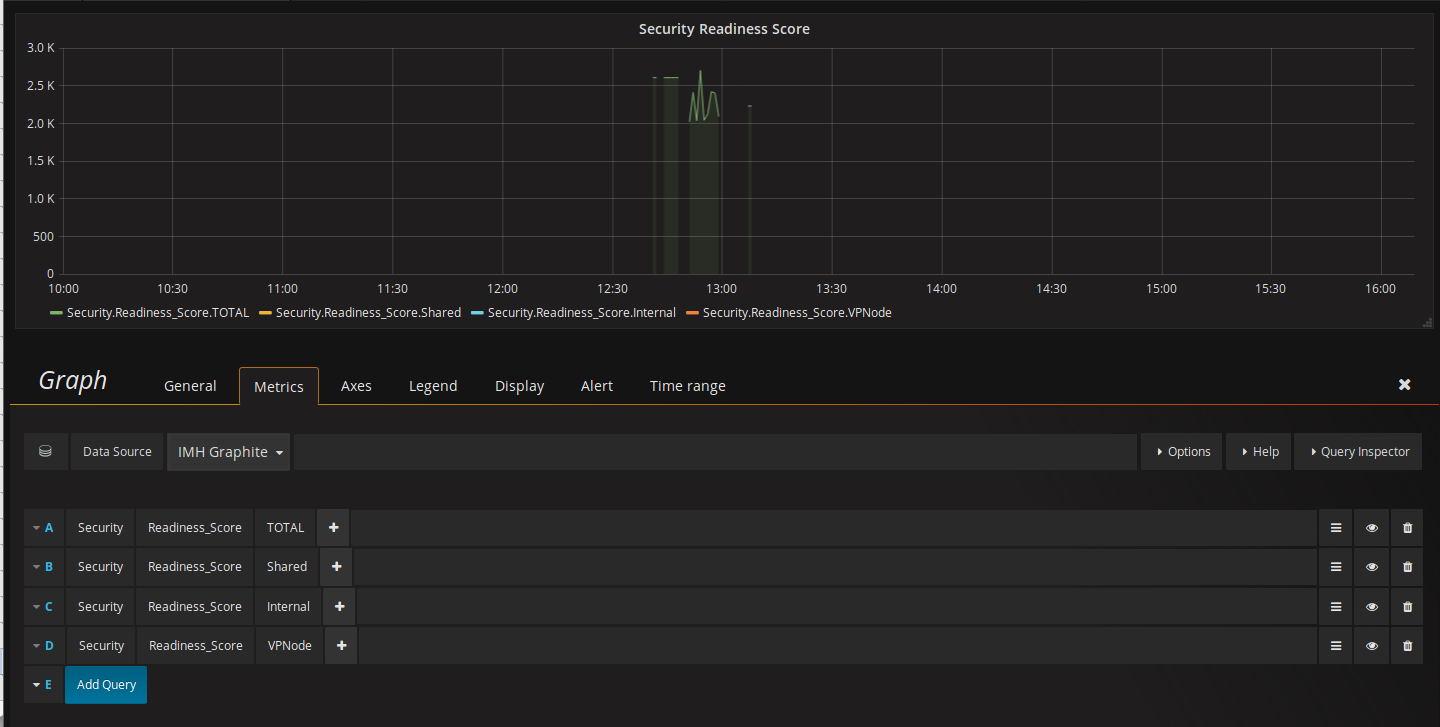Remove query B using the trash icon

click(1407, 567)
